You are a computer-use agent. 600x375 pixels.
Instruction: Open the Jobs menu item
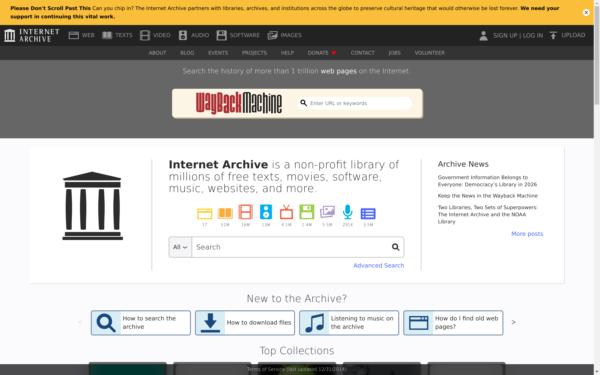coord(395,53)
